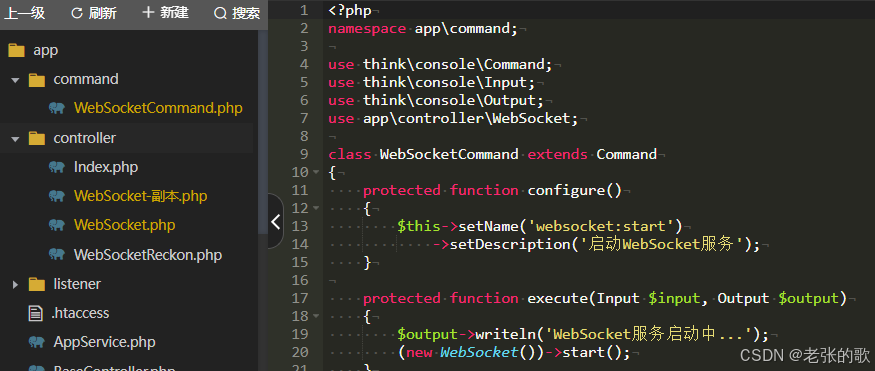875x371 pixels.
Task: Click the 搜索 search label
Action: [x=246, y=13]
